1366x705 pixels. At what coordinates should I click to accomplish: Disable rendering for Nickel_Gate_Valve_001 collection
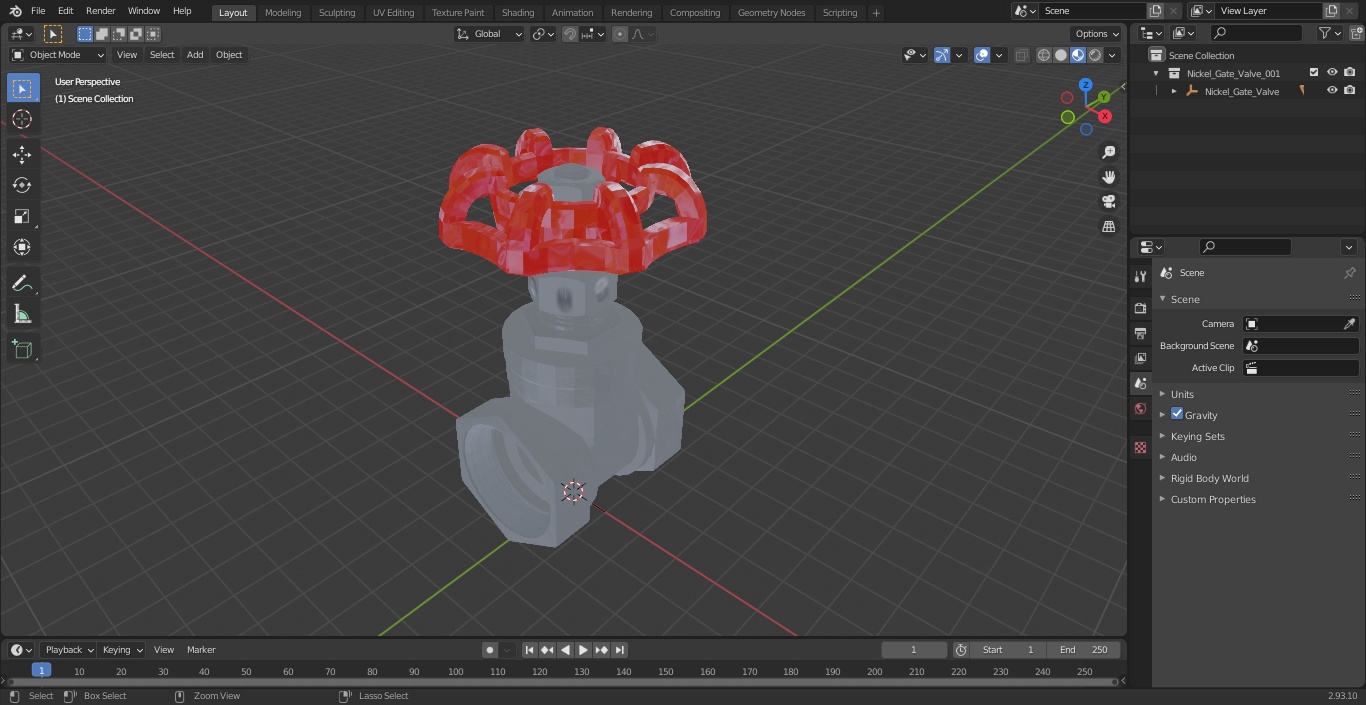coord(1350,73)
